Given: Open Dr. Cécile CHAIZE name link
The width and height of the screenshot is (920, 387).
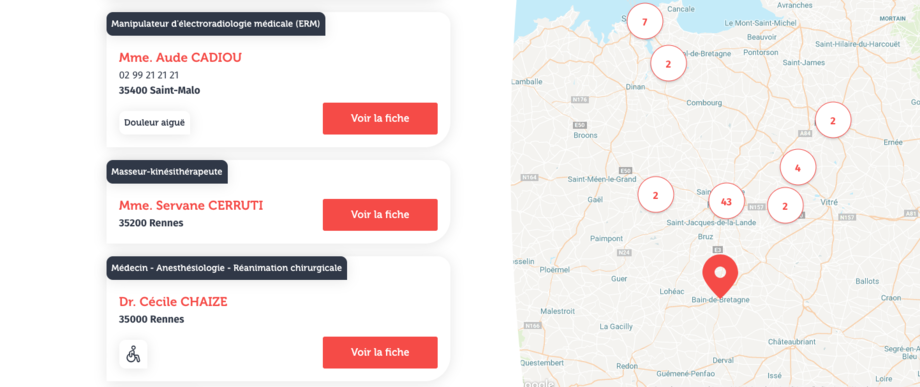Looking at the screenshot, I should tap(173, 302).
